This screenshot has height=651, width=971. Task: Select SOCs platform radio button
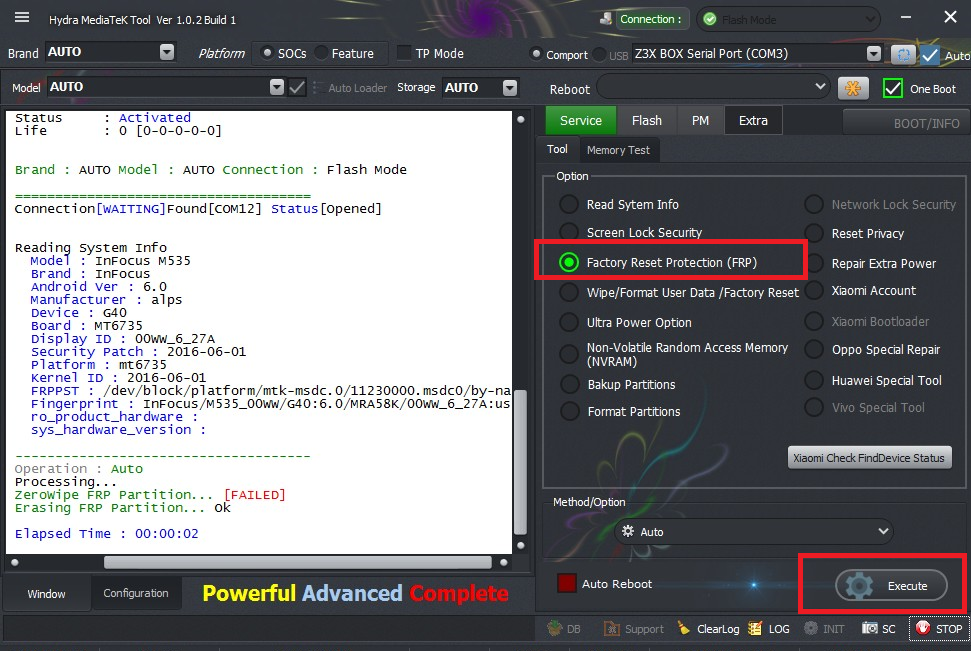[267, 53]
